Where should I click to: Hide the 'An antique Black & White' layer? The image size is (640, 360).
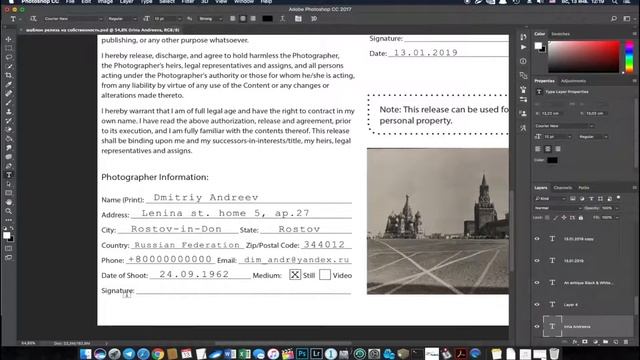click(537, 282)
